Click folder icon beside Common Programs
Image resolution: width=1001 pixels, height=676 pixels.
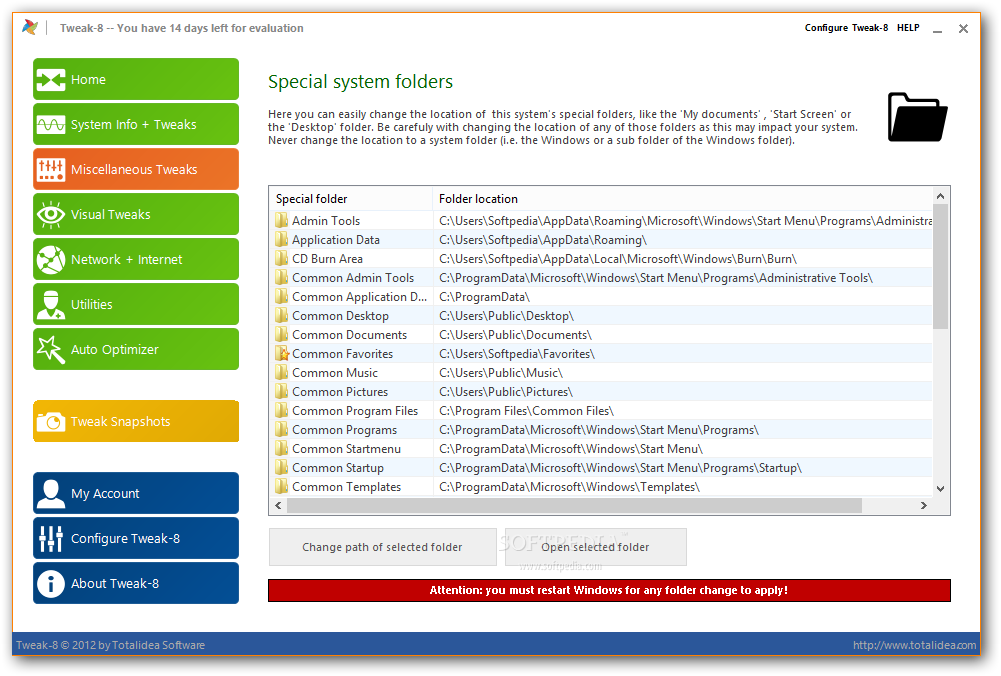[x=282, y=430]
